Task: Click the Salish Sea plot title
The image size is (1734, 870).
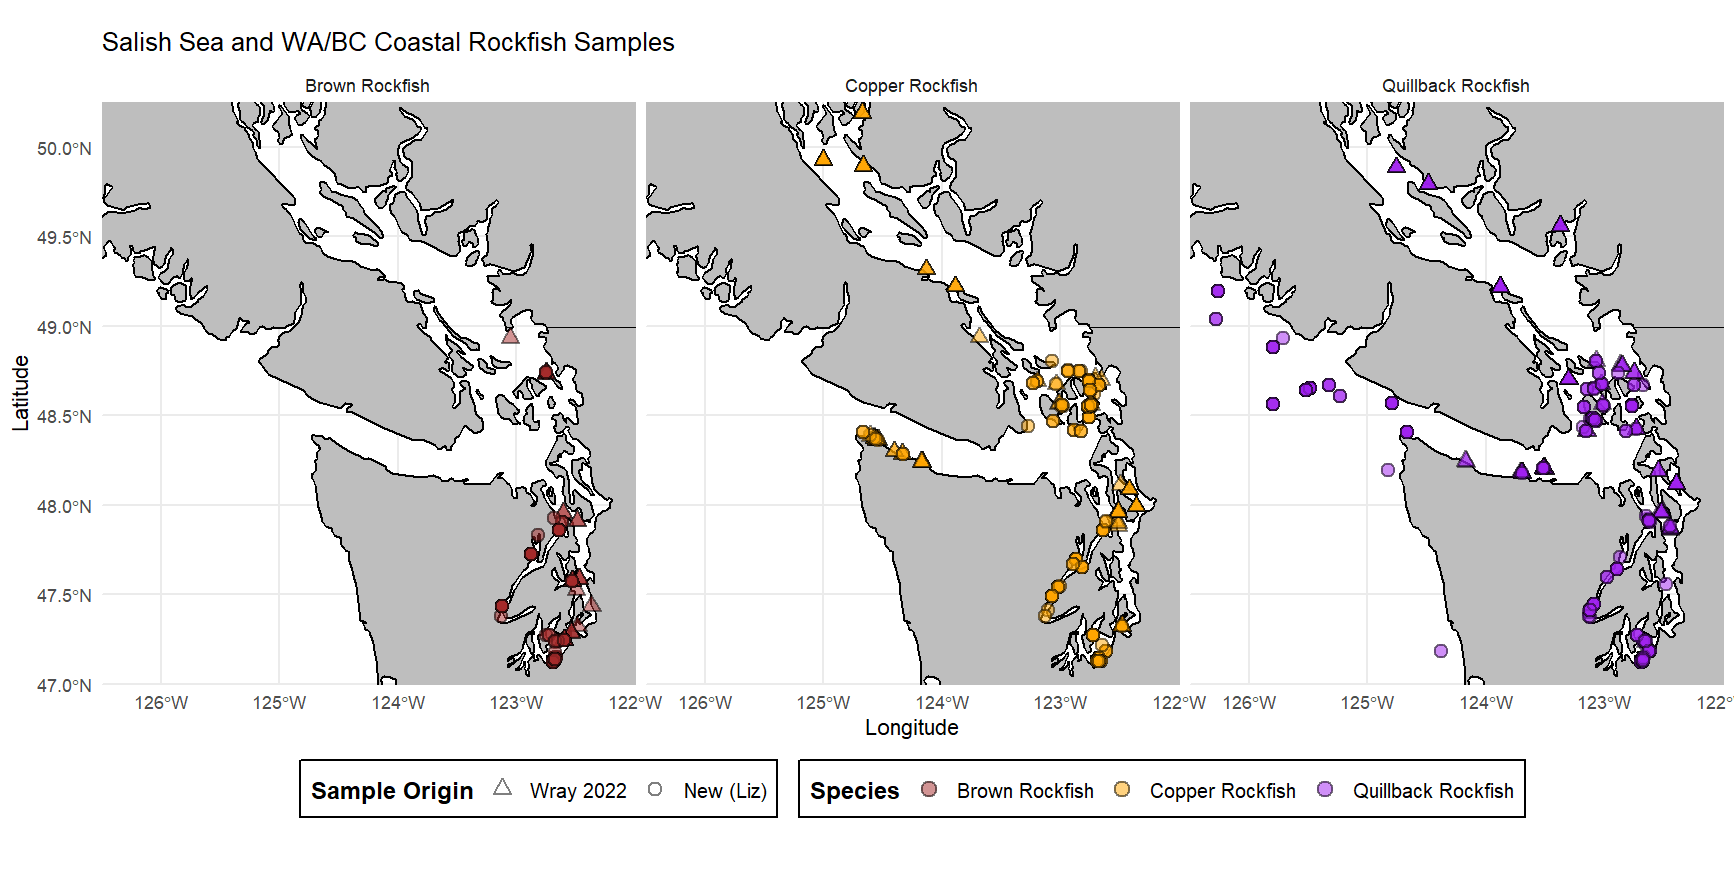Action: click(x=388, y=42)
